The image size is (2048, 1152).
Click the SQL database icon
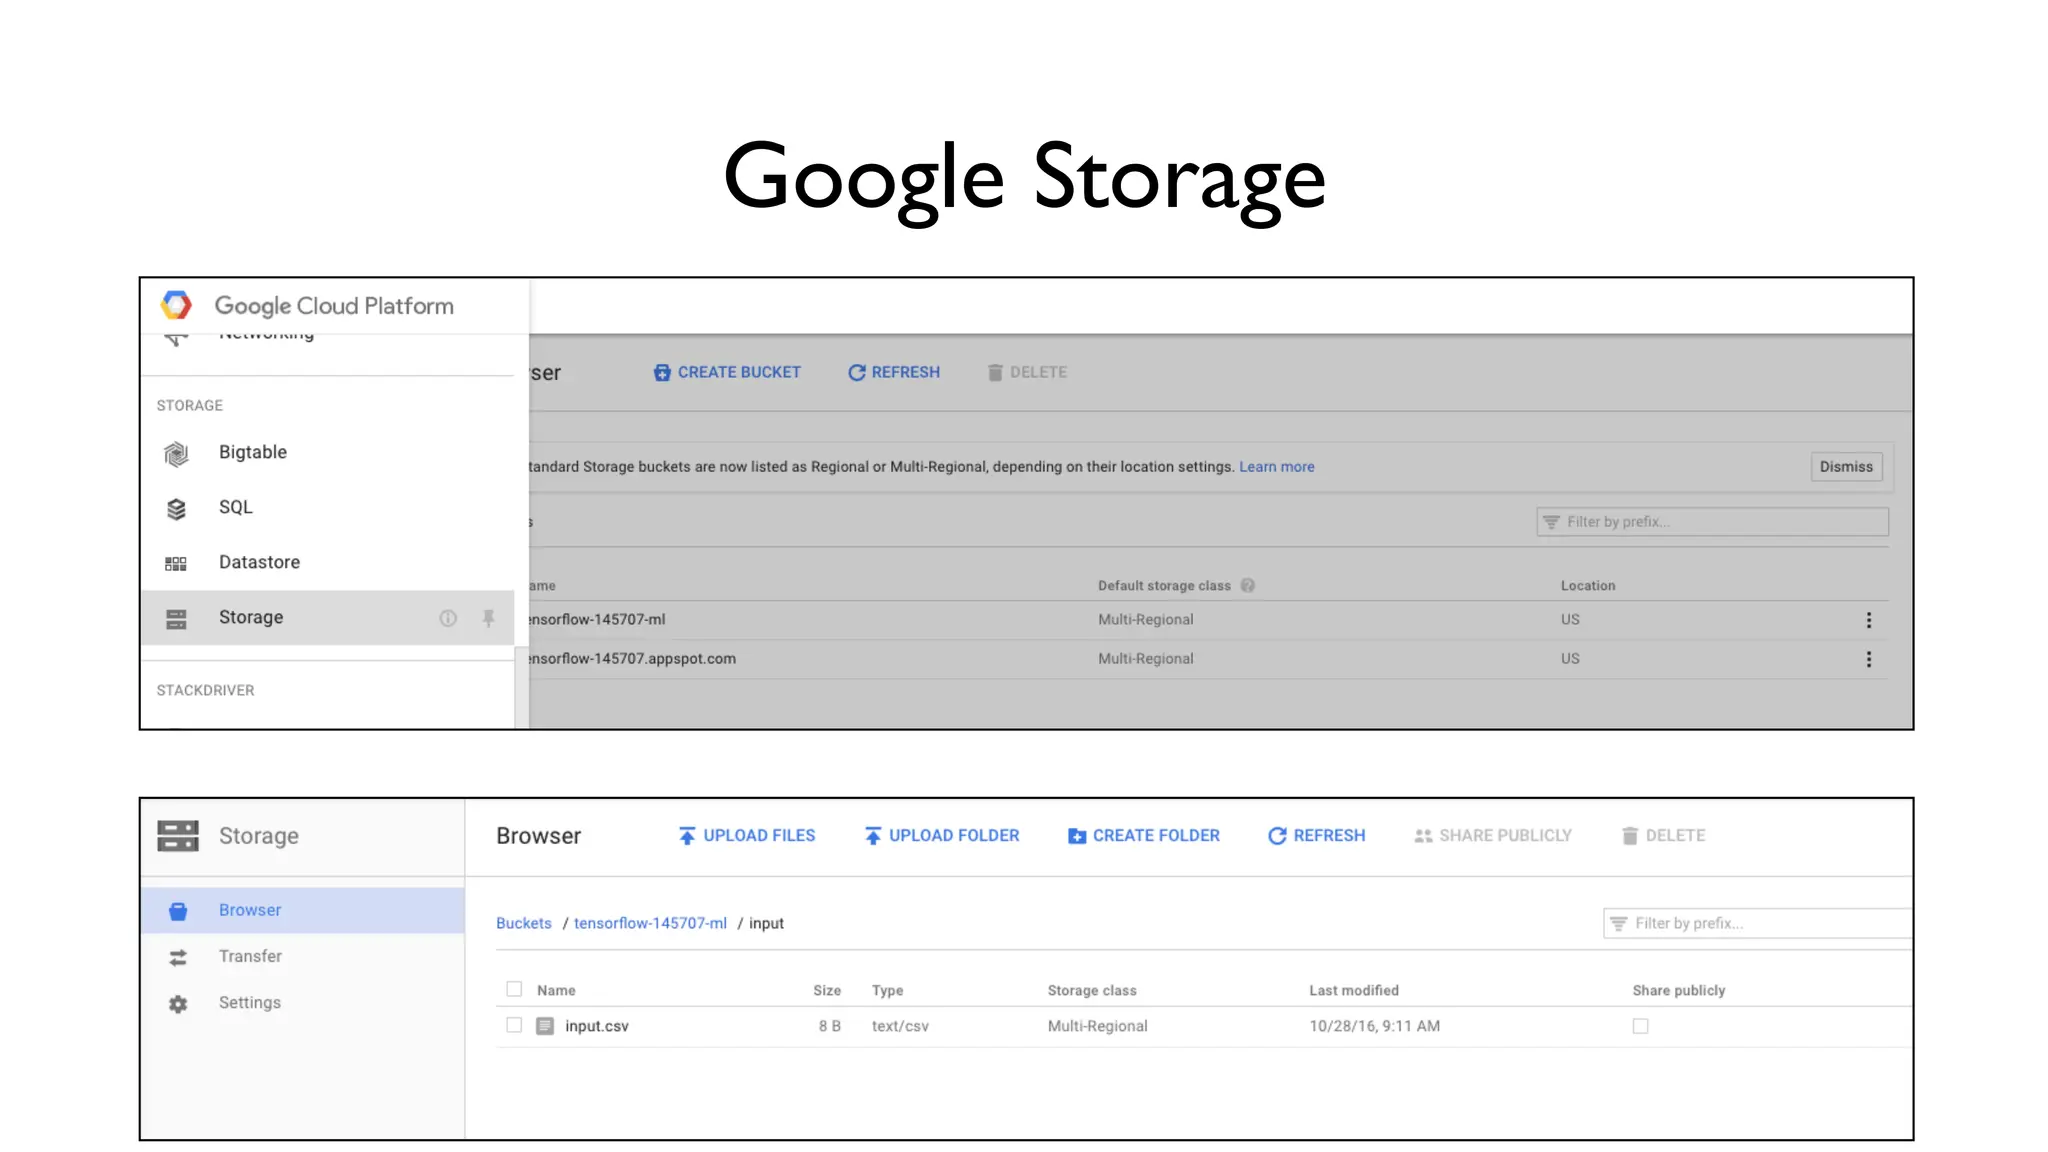click(176, 509)
